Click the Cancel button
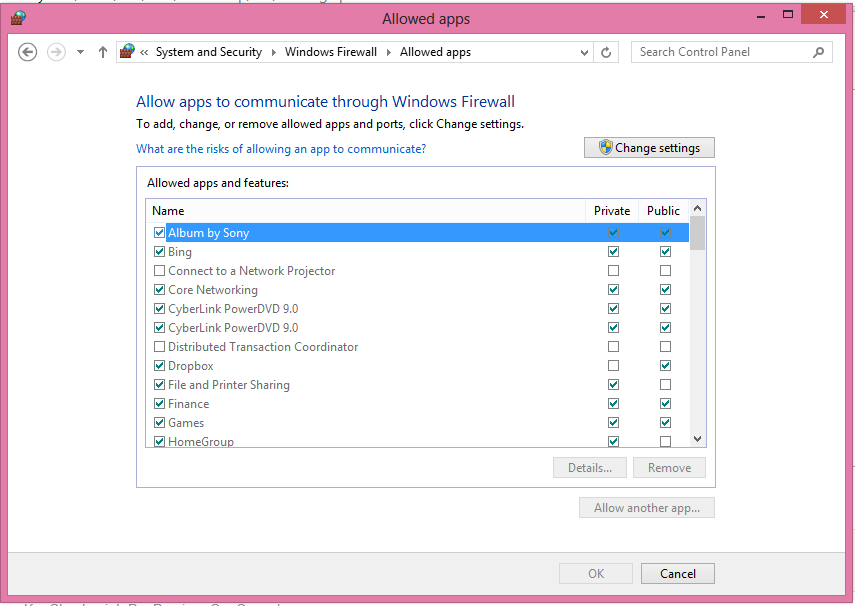Screen dimensions: 855x606 click(678, 573)
